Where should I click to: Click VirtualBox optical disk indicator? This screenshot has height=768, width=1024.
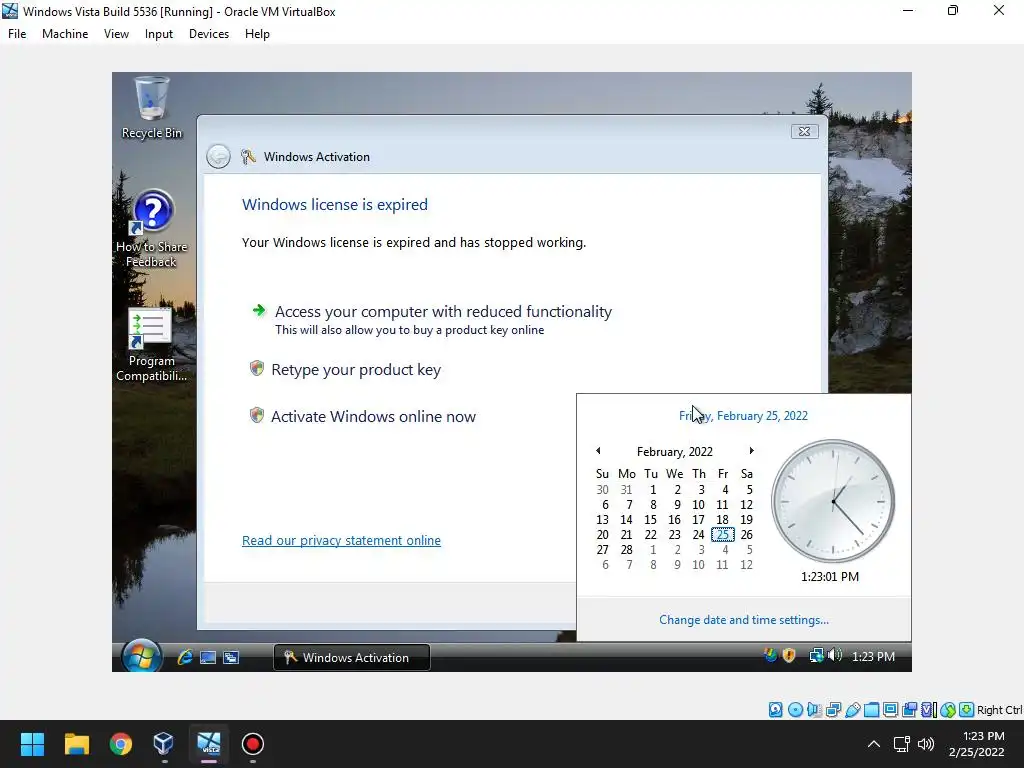pos(795,709)
